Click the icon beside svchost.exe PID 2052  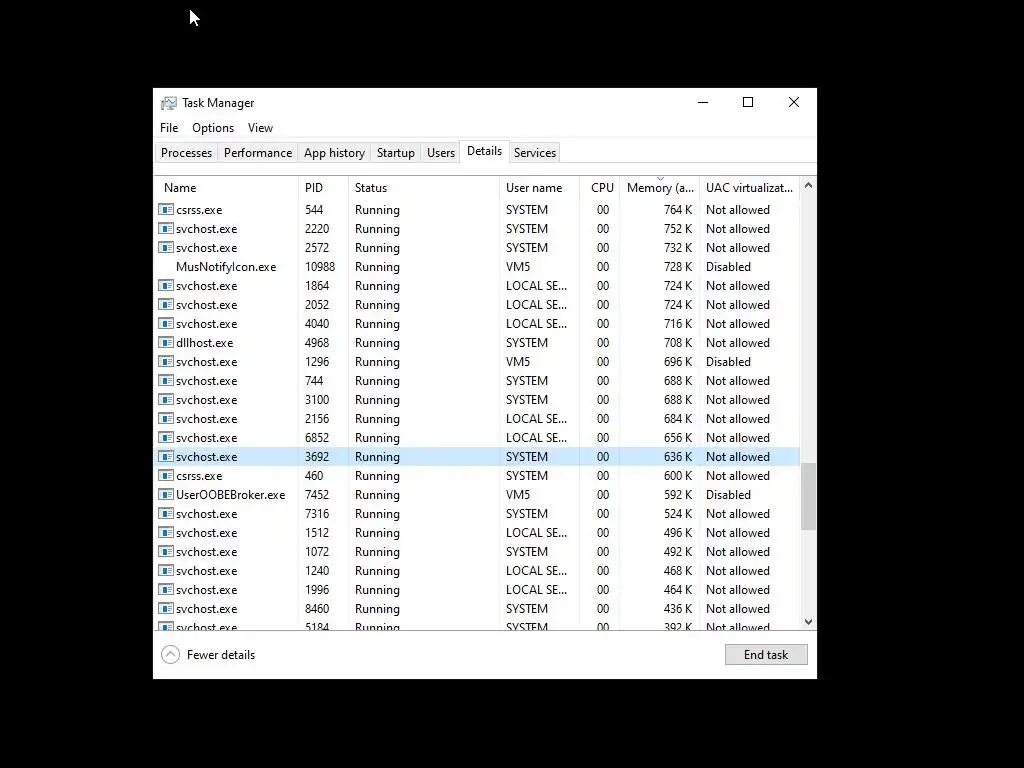point(166,304)
